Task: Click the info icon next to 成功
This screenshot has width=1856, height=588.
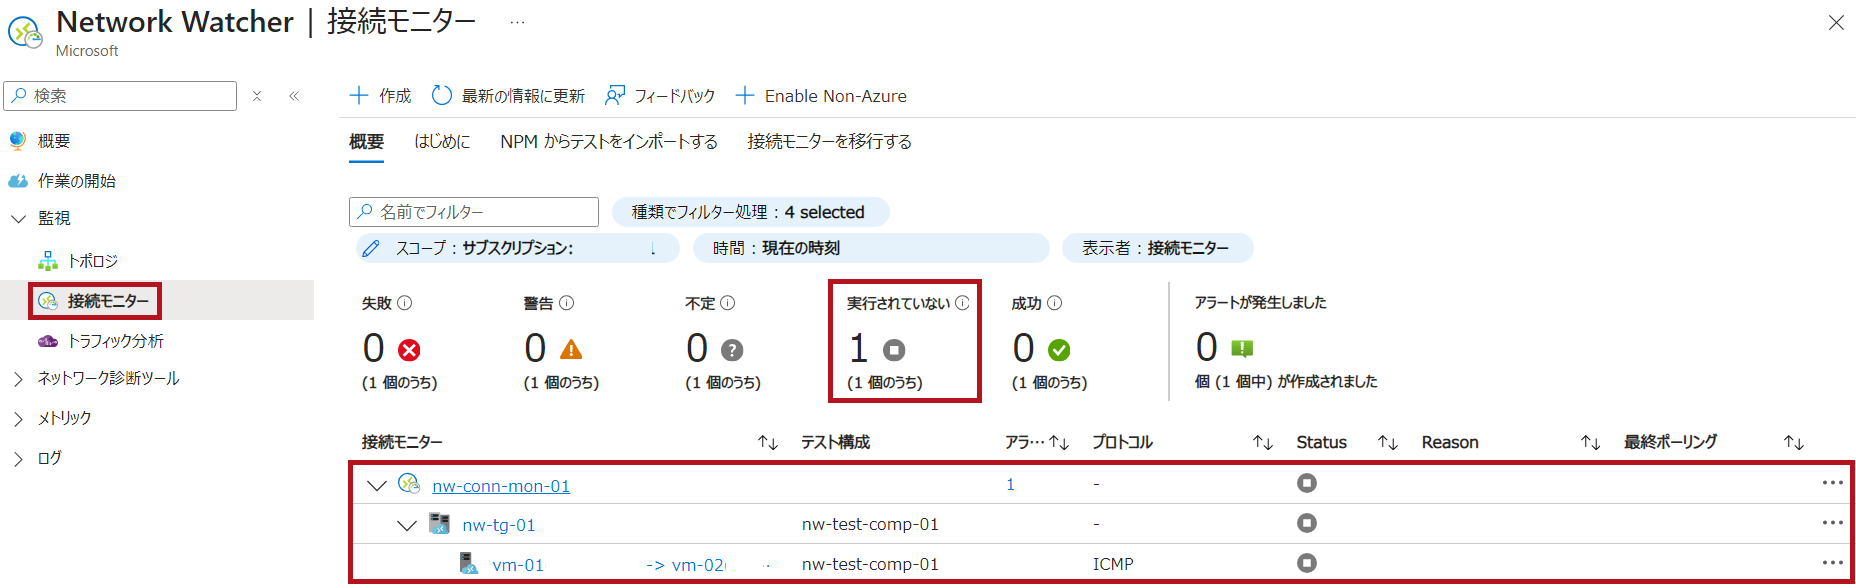Action: (1055, 303)
